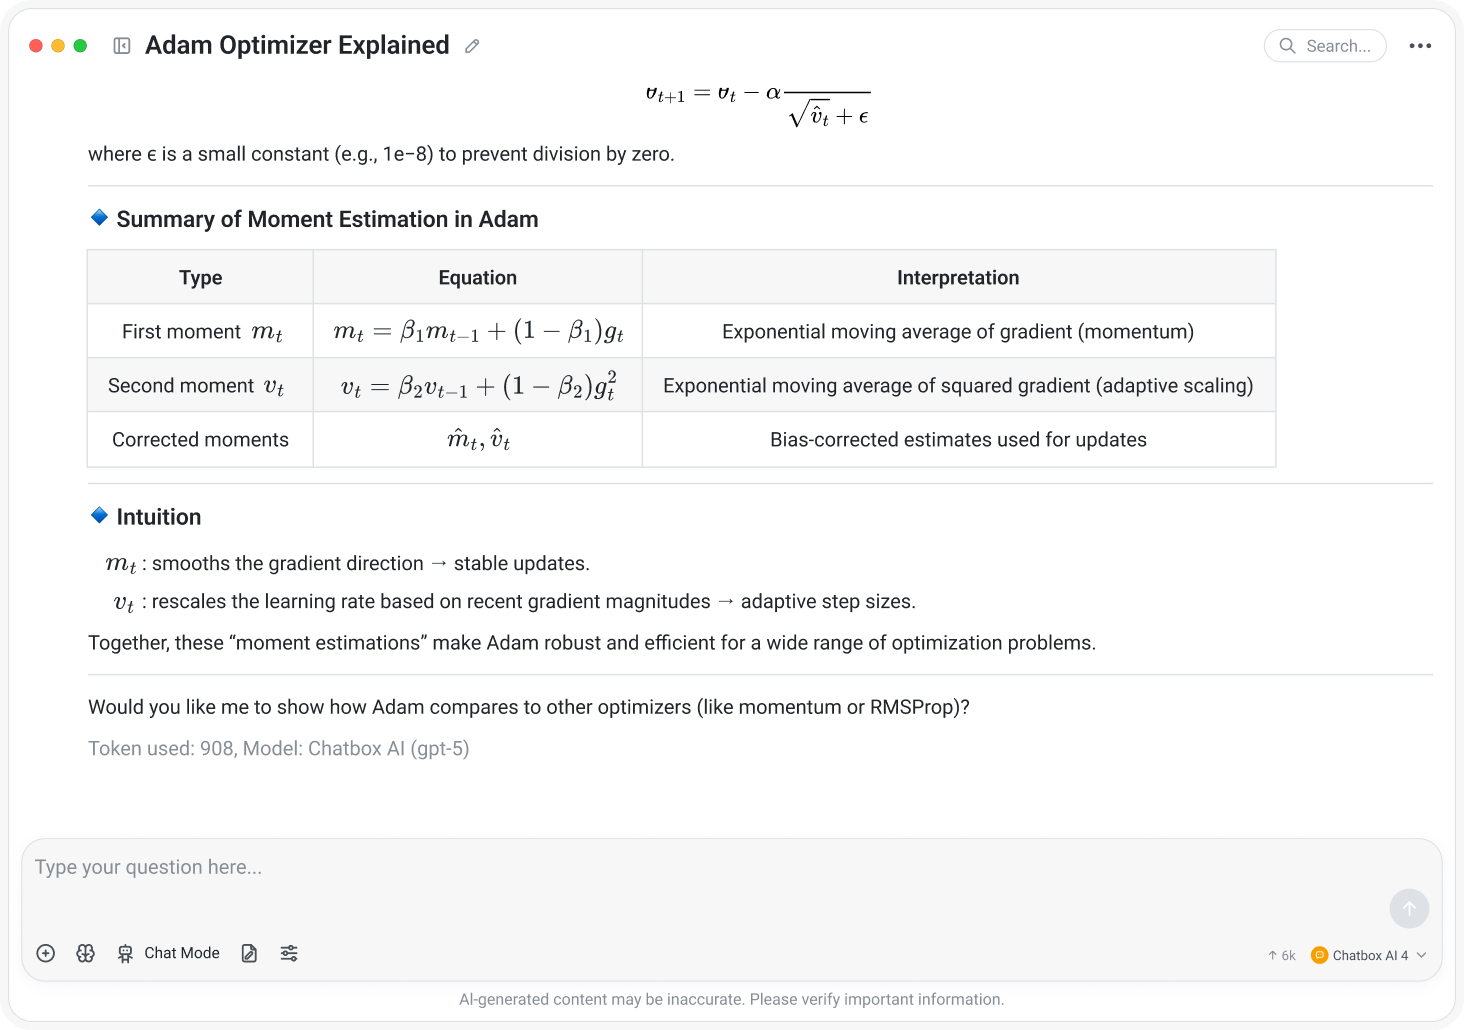Click the green maximize window button
This screenshot has width=1464, height=1030.
80,46
